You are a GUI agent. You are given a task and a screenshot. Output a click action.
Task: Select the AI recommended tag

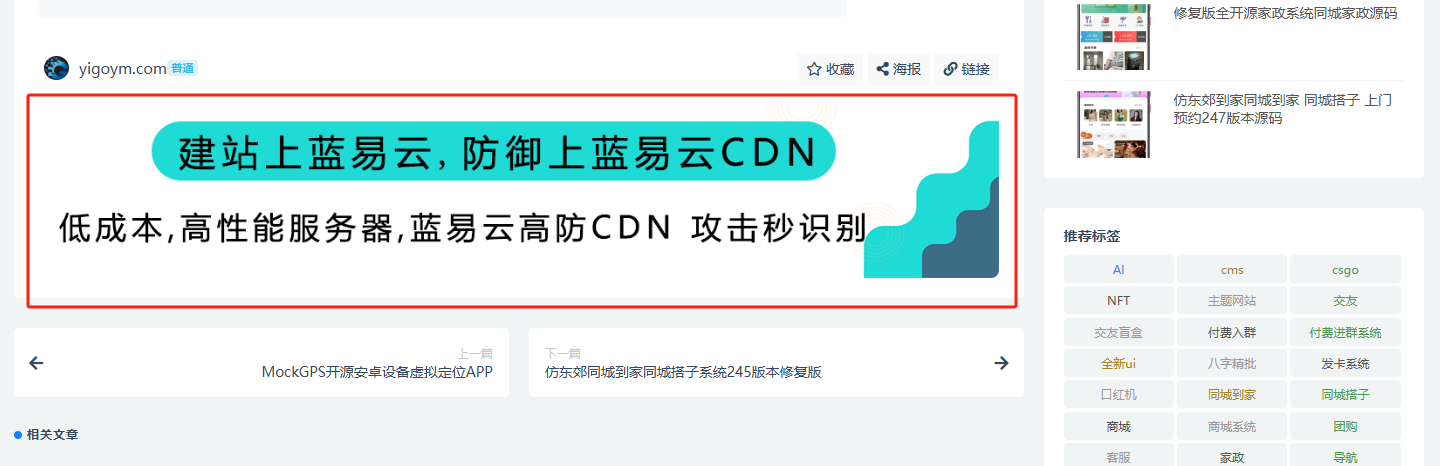point(1119,270)
